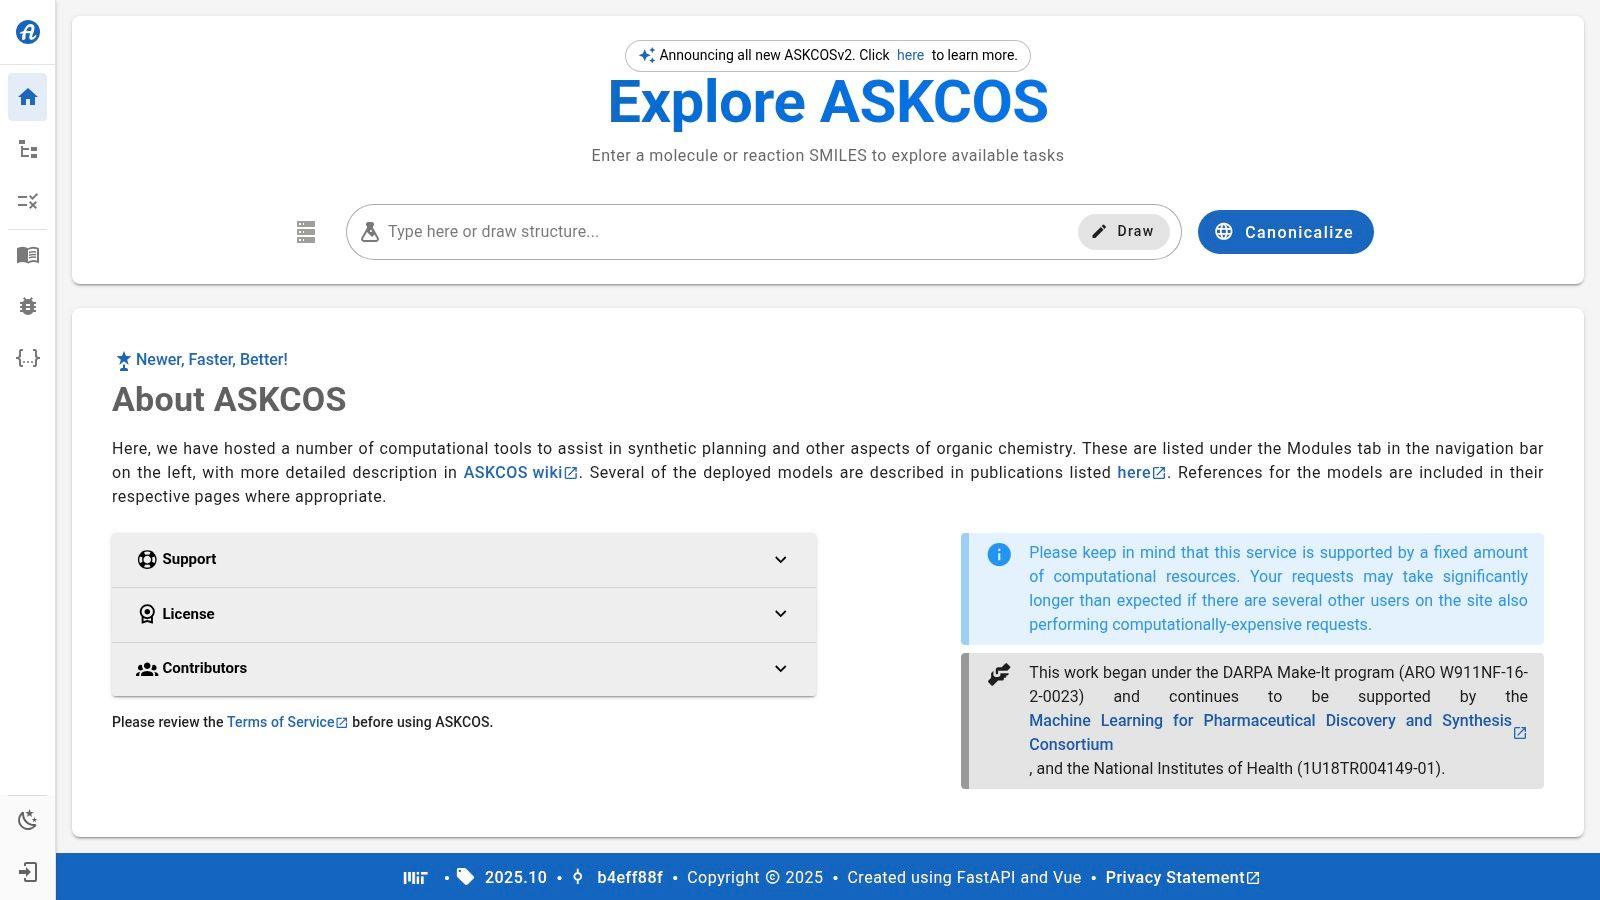Expand the License section

pyautogui.click(x=464, y=614)
